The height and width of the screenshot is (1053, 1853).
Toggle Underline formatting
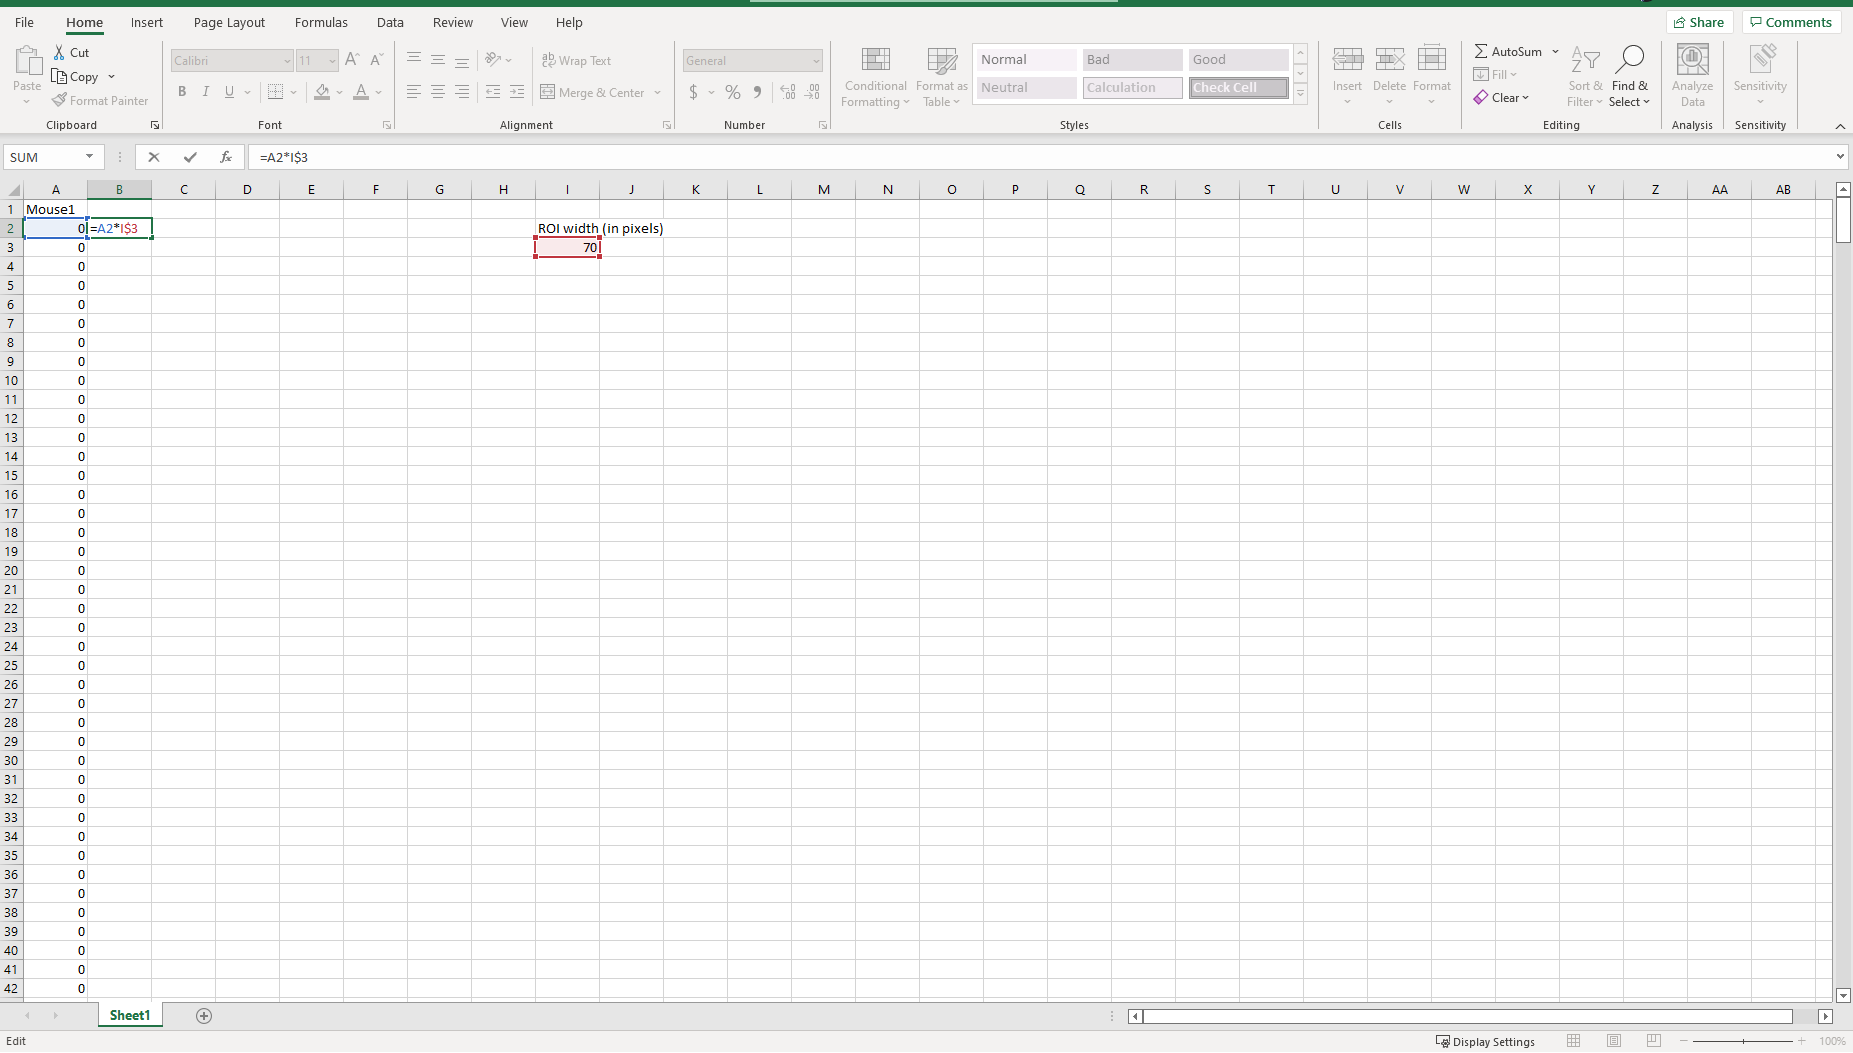tap(230, 92)
